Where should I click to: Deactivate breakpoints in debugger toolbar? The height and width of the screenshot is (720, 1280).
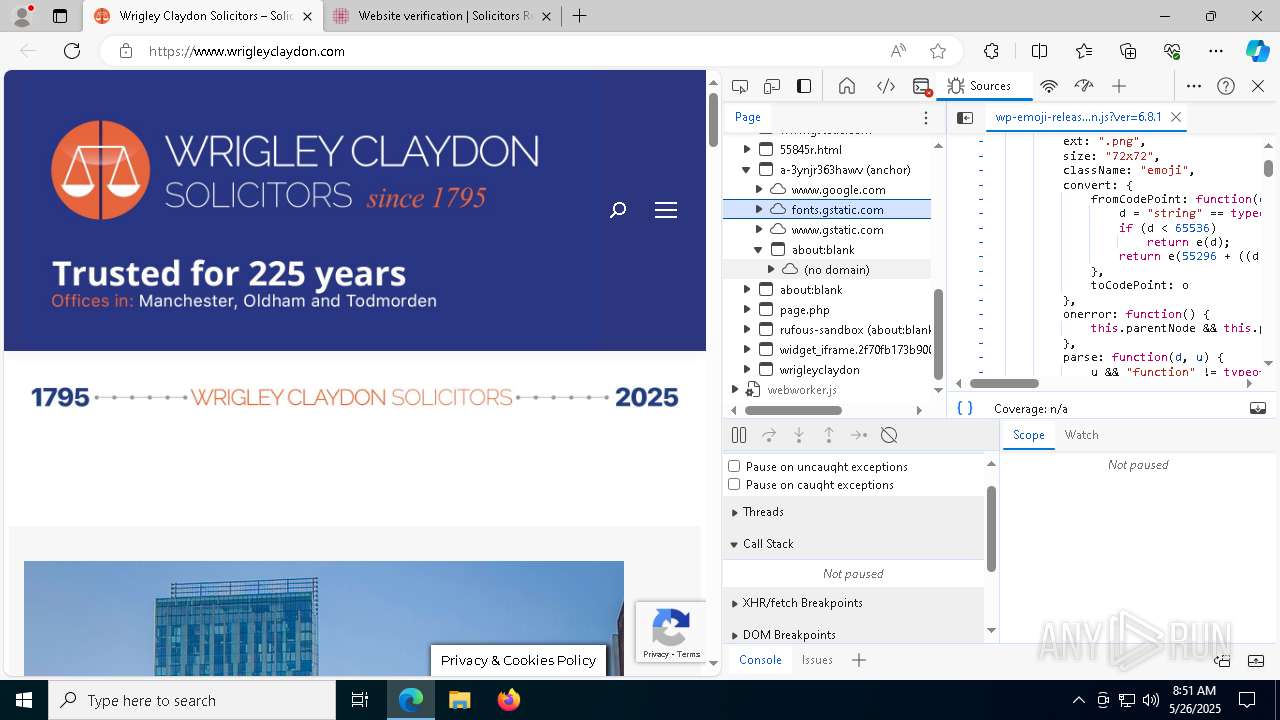click(889, 435)
